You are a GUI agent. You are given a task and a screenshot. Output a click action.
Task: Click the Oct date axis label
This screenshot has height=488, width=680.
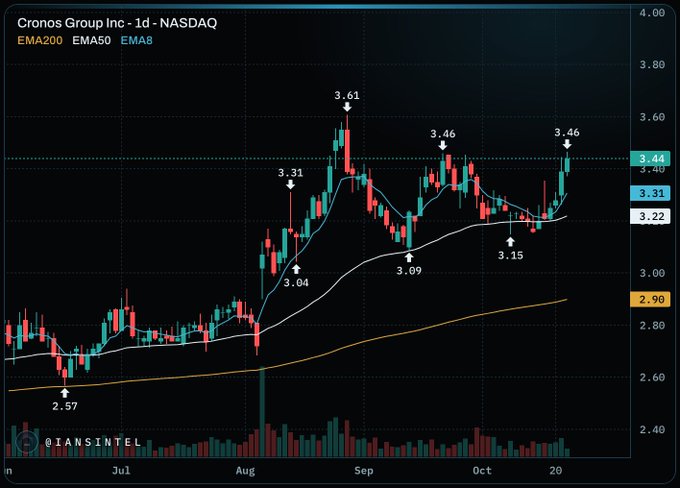(482, 471)
